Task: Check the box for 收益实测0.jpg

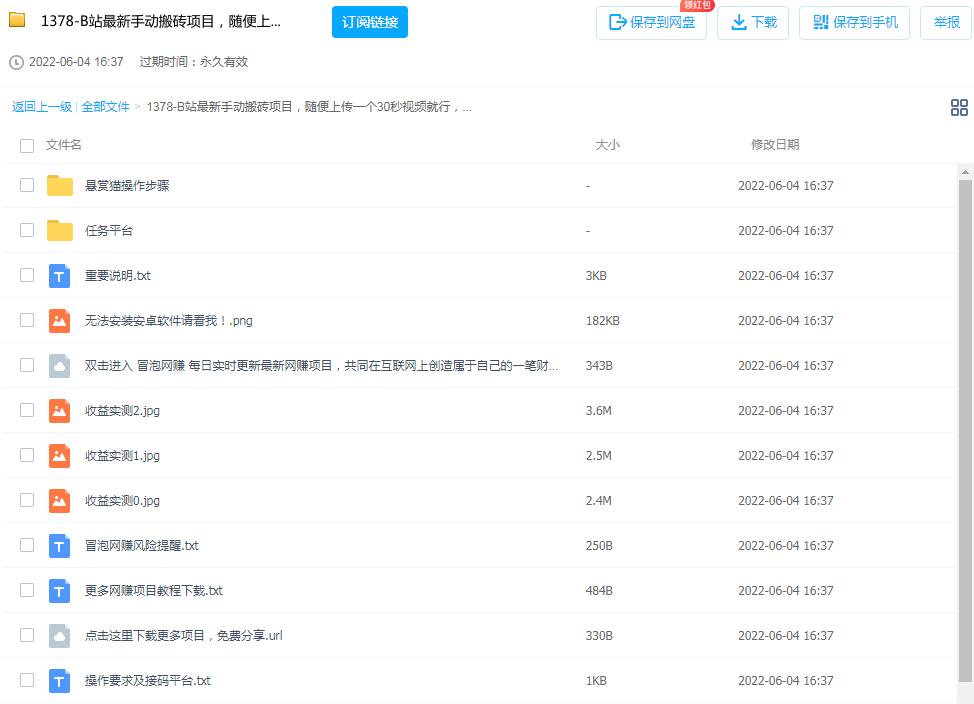Action: [x=27, y=500]
